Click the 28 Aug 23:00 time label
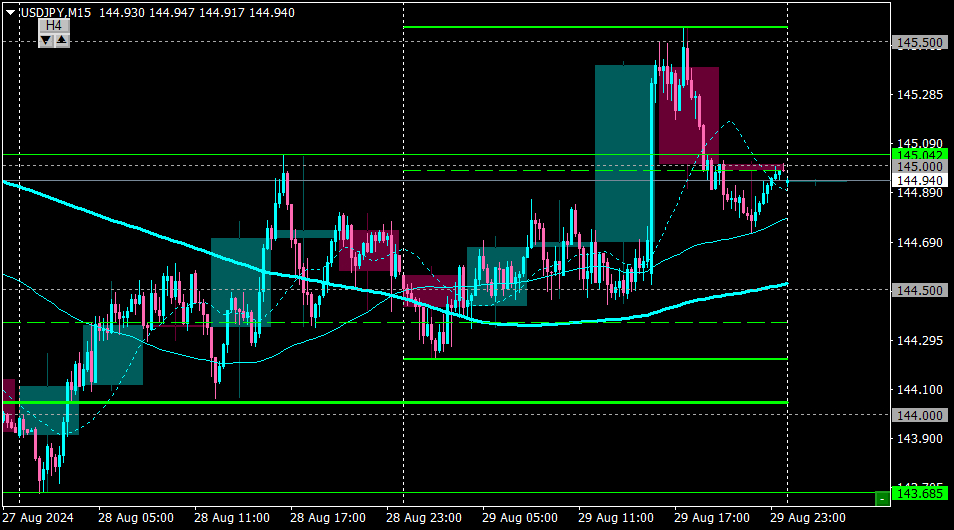 (x=423, y=518)
